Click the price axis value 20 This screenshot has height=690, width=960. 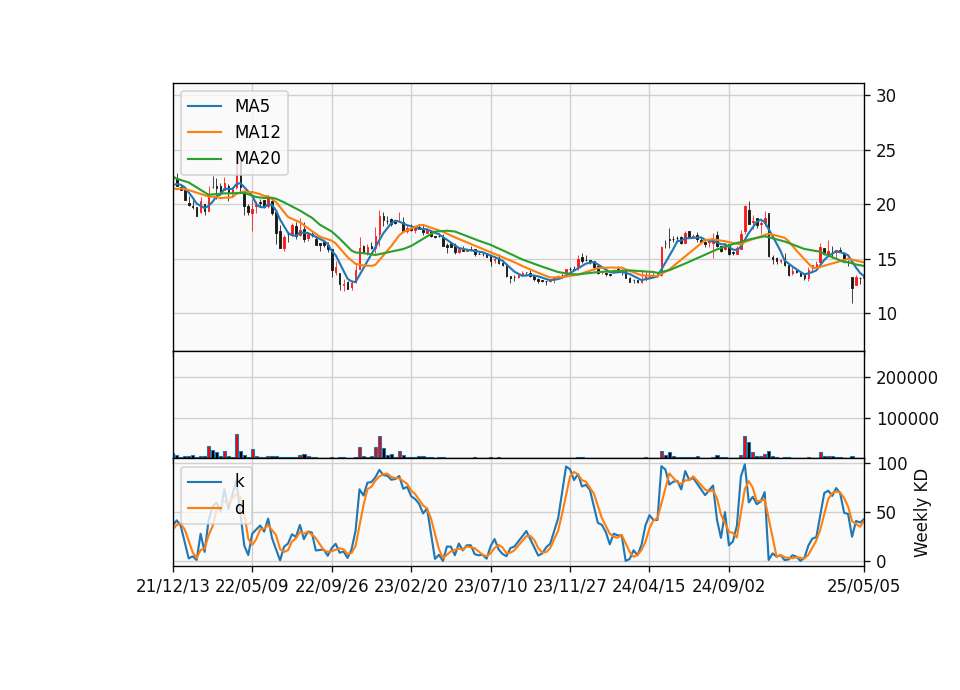pyautogui.click(x=886, y=205)
